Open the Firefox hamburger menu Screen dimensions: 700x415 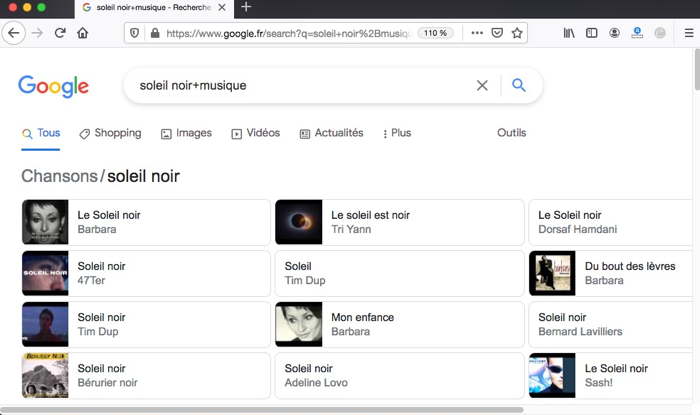coord(689,33)
